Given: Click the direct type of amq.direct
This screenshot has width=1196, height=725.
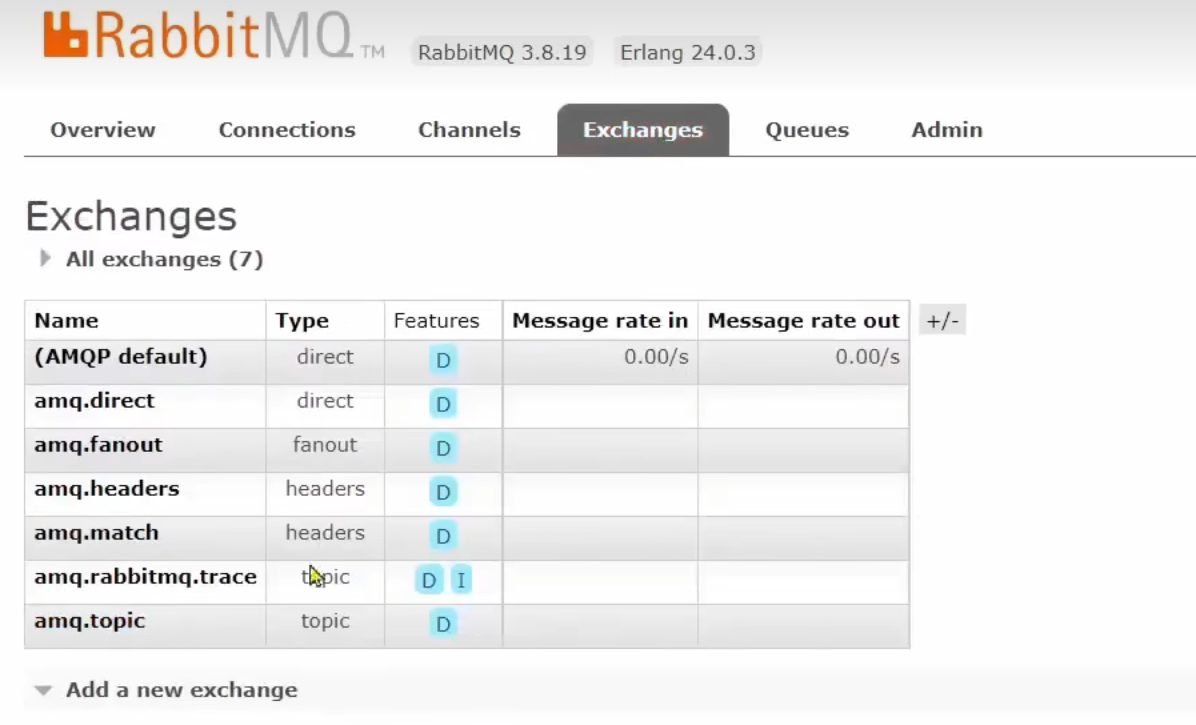Looking at the screenshot, I should tap(325, 401).
